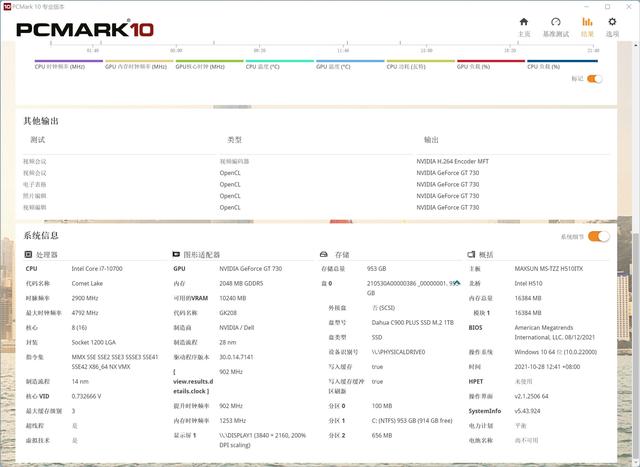Open the Options gear icon
This screenshot has height=467, width=640.
(x=612, y=22)
